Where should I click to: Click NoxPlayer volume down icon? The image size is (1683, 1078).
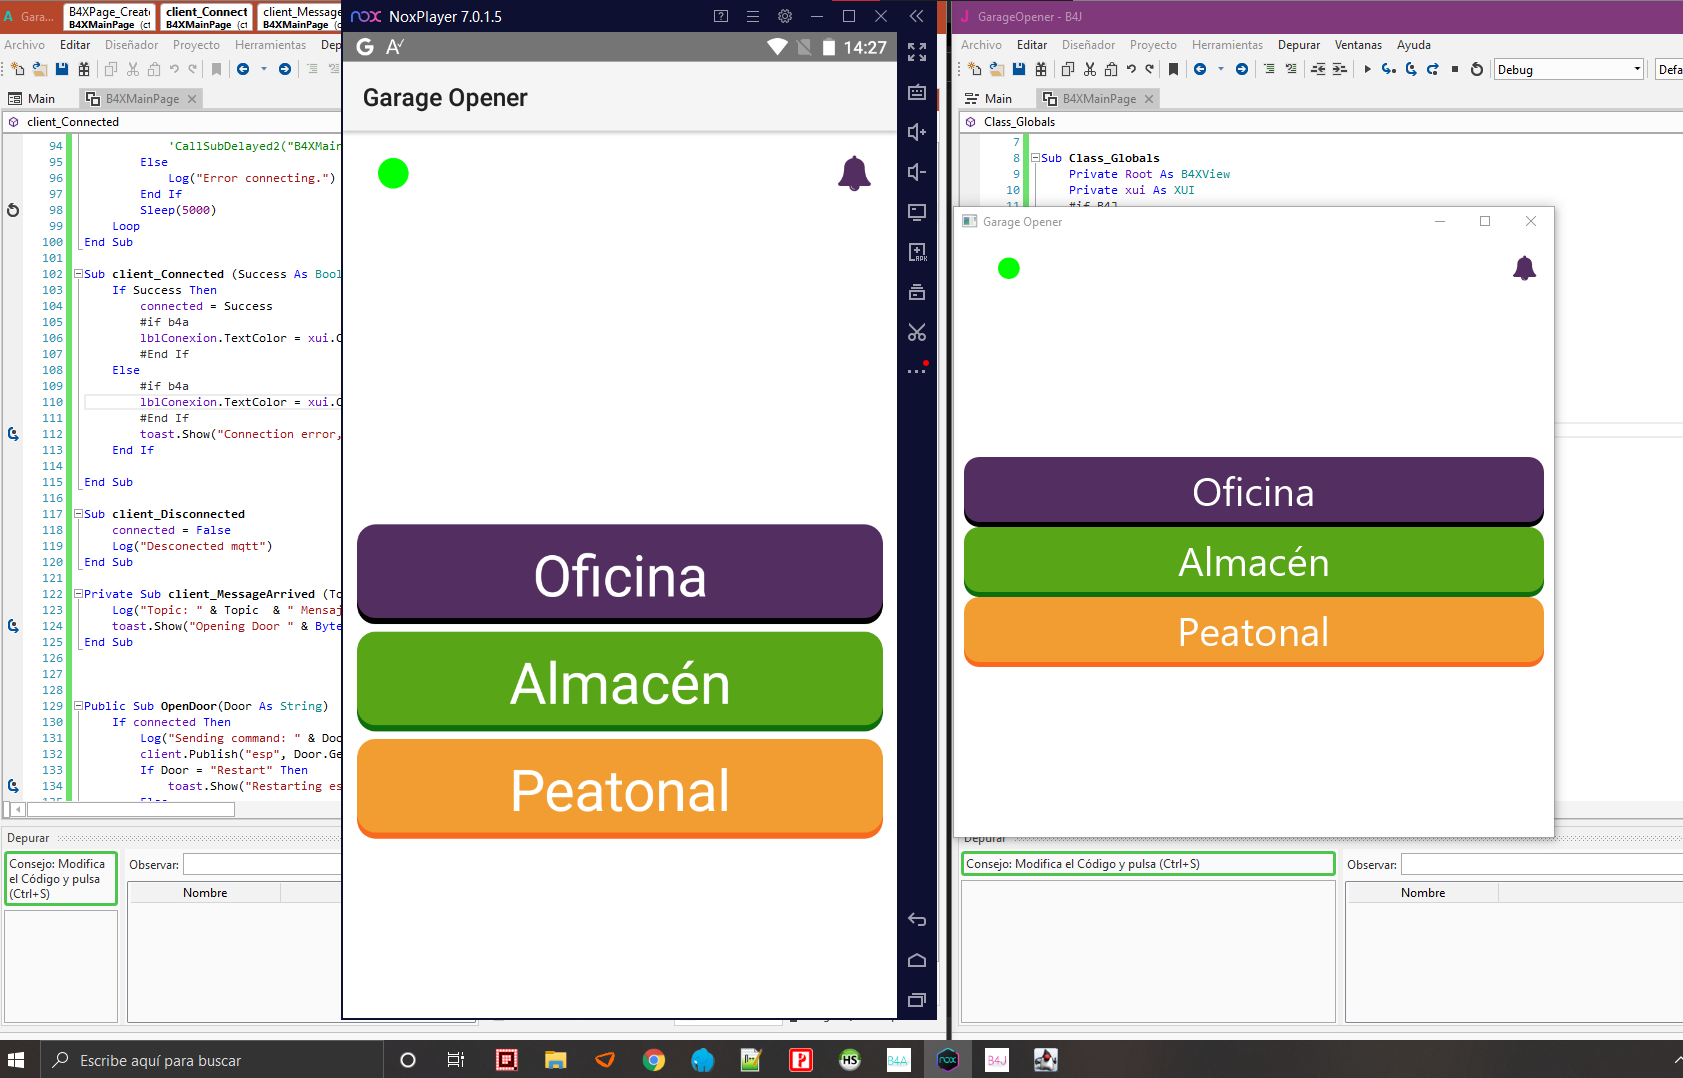[x=917, y=172]
